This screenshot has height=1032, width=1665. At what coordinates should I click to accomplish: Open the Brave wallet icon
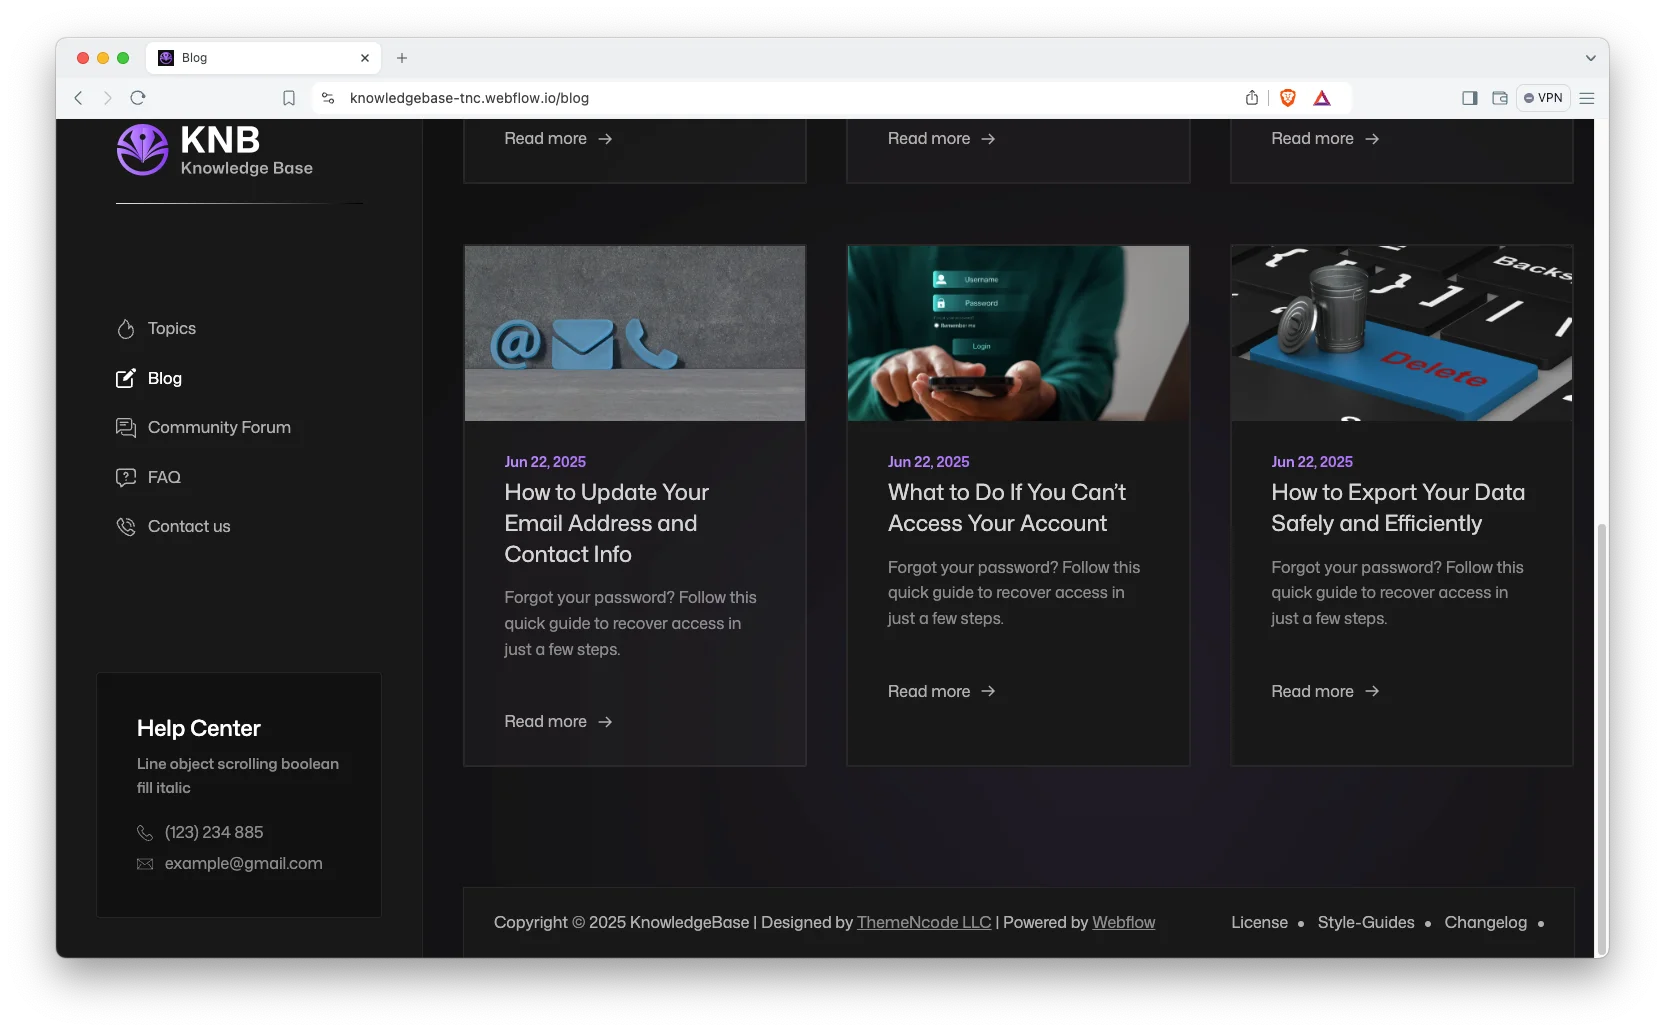1500,98
